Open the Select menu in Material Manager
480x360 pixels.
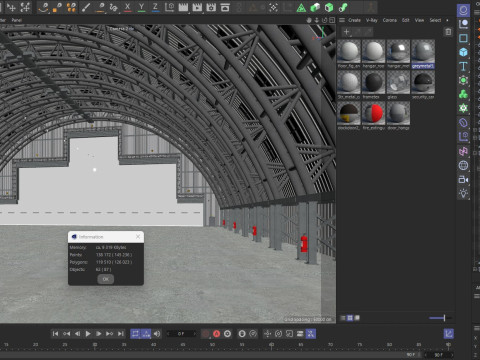pyautogui.click(x=435, y=20)
